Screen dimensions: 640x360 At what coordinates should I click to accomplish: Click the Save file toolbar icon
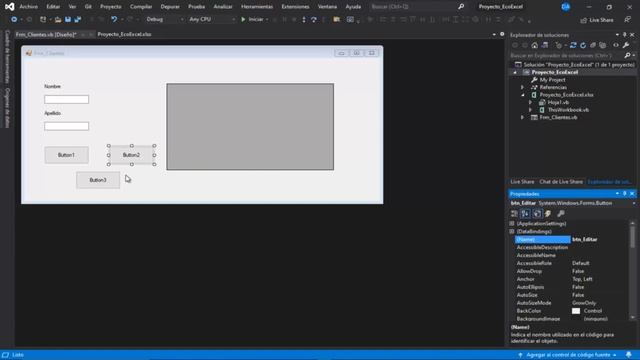[x=68, y=20]
